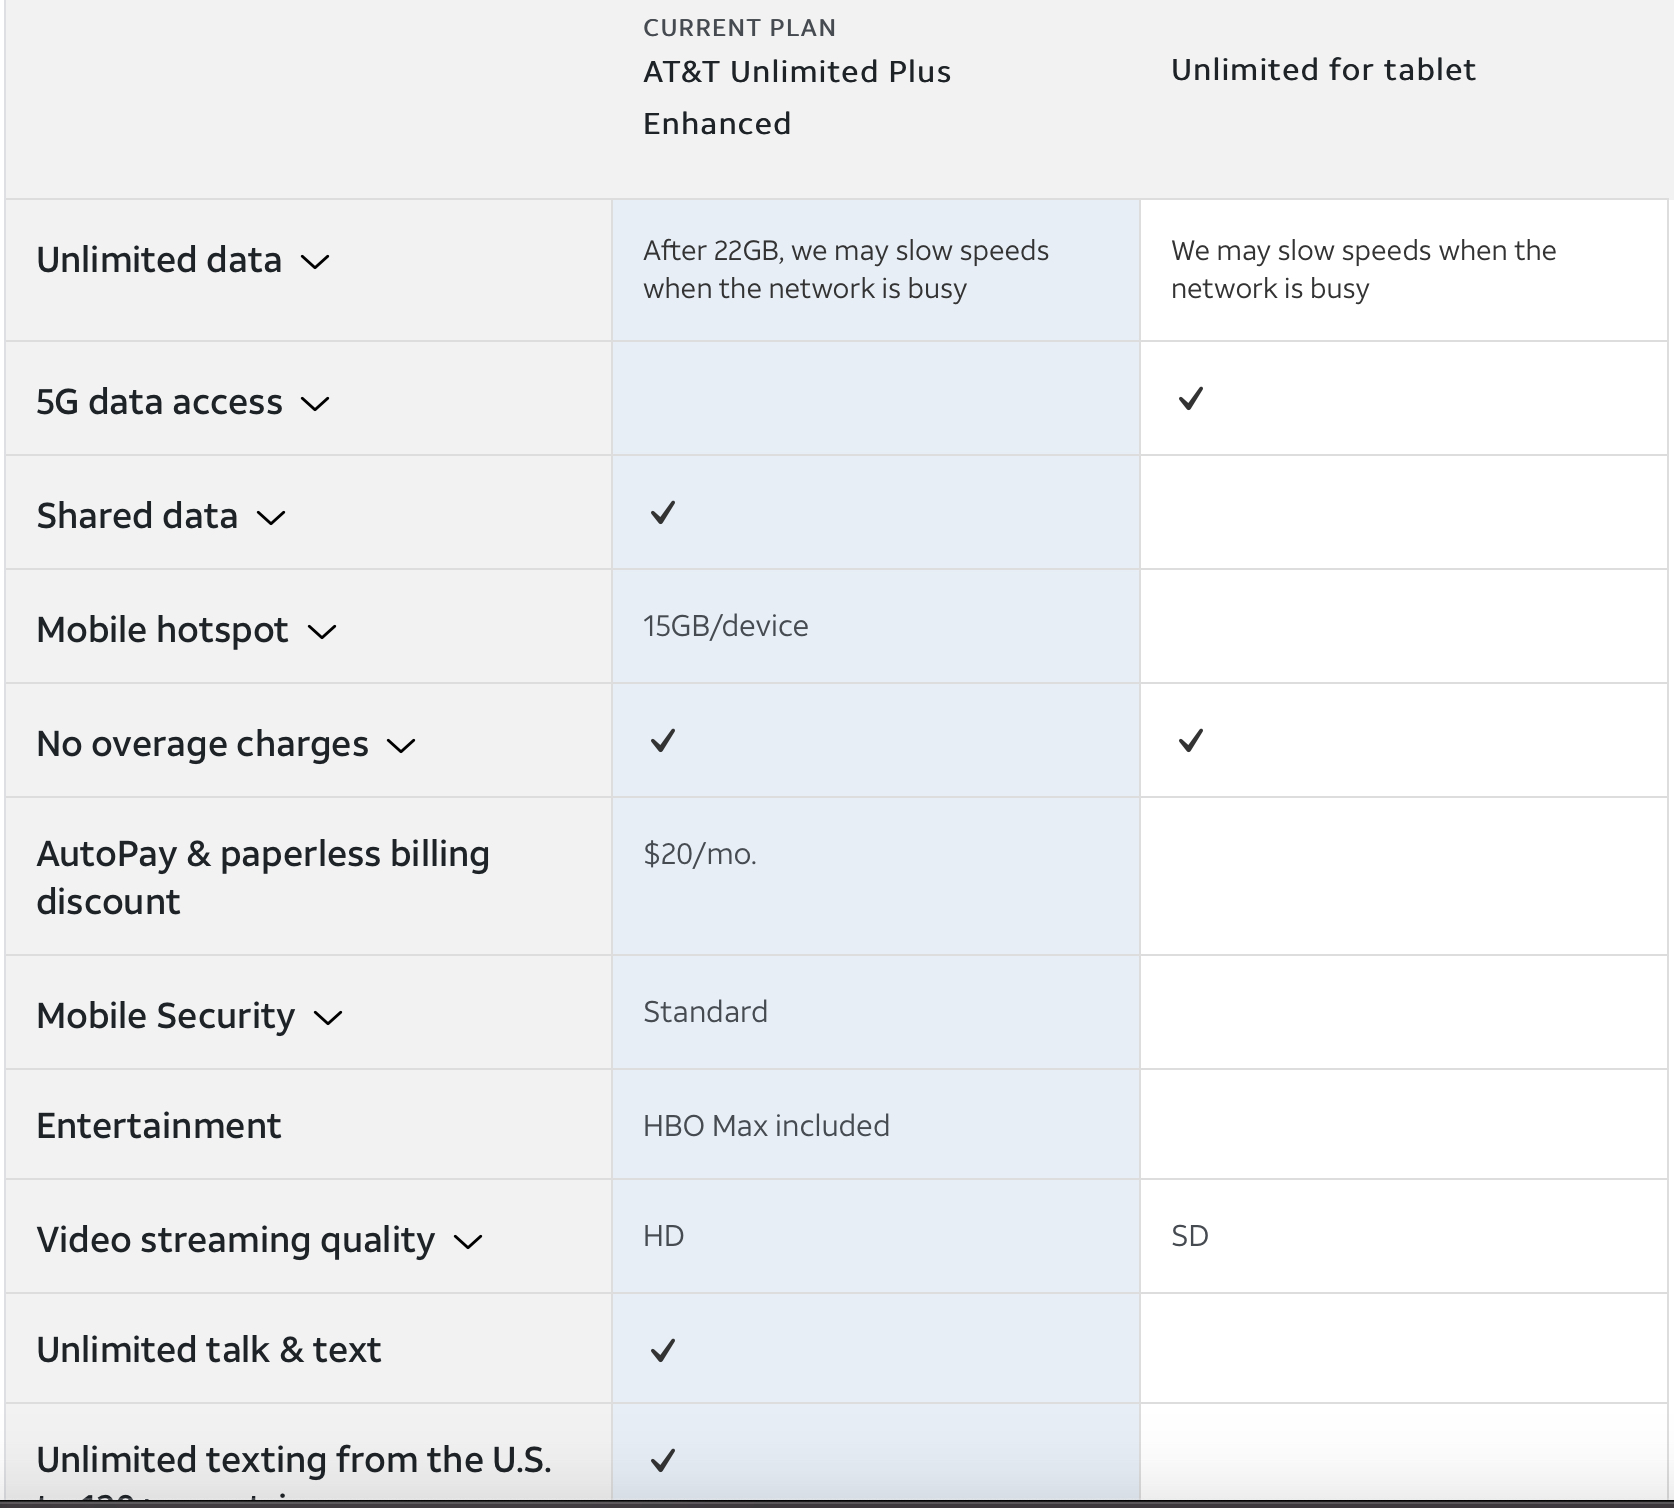Click Shared data checkmark under current plan
Viewport: 1674px width, 1508px height.
coord(662,513)
